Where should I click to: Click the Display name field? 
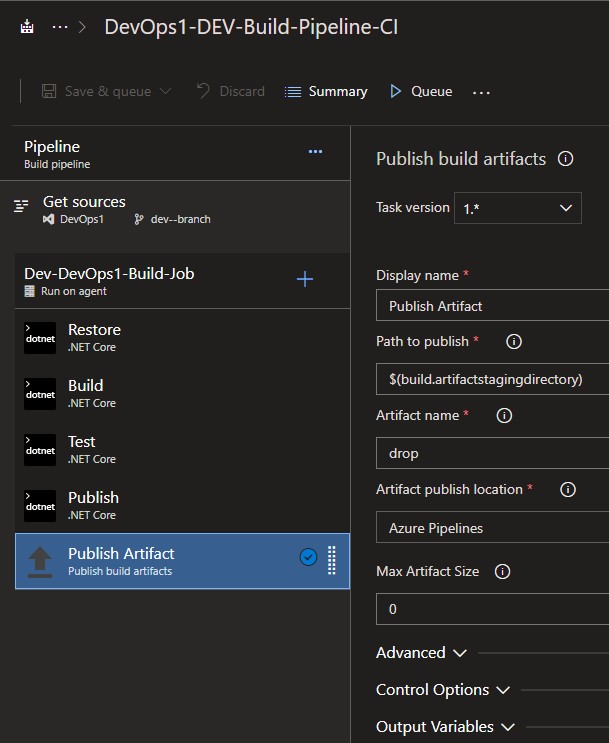tap(492, 306)
